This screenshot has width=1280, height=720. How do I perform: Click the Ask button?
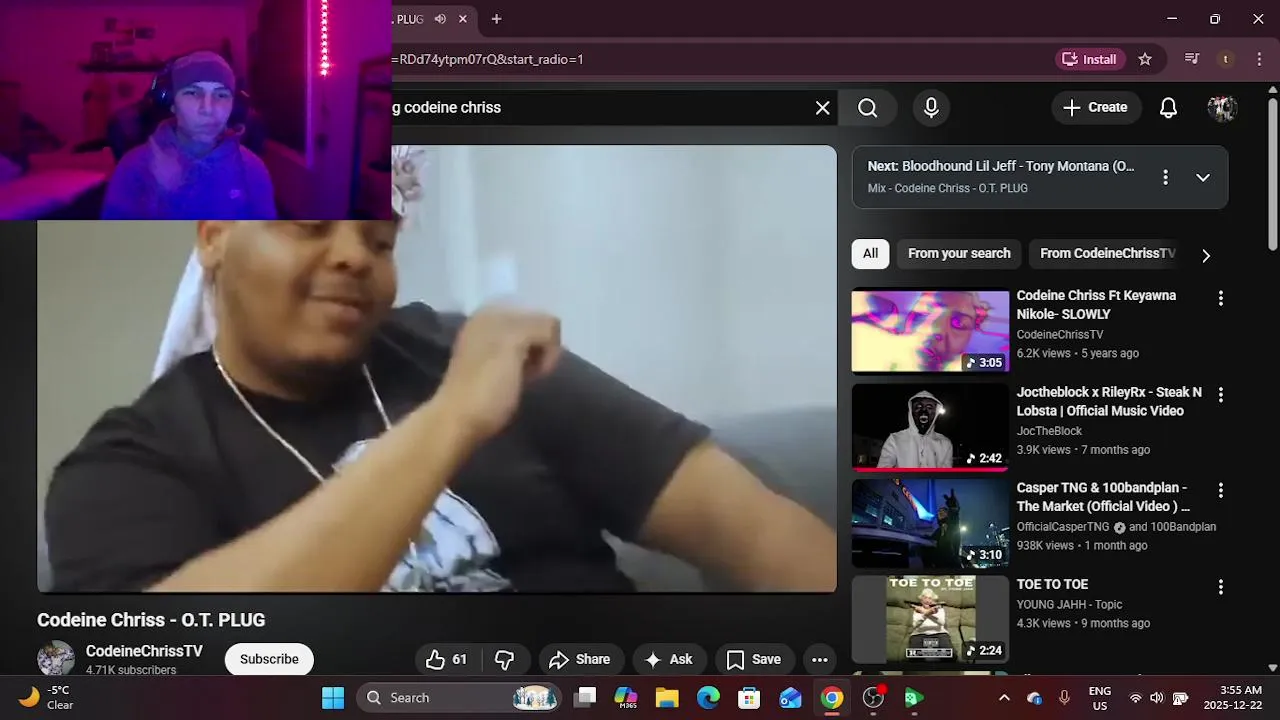click(669, 659)
